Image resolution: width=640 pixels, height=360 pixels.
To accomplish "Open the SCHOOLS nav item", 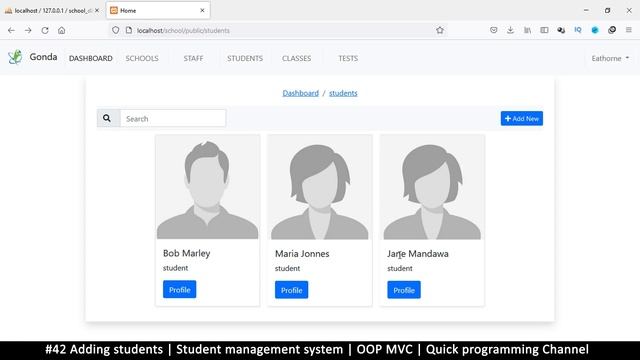I will point(142,58).
